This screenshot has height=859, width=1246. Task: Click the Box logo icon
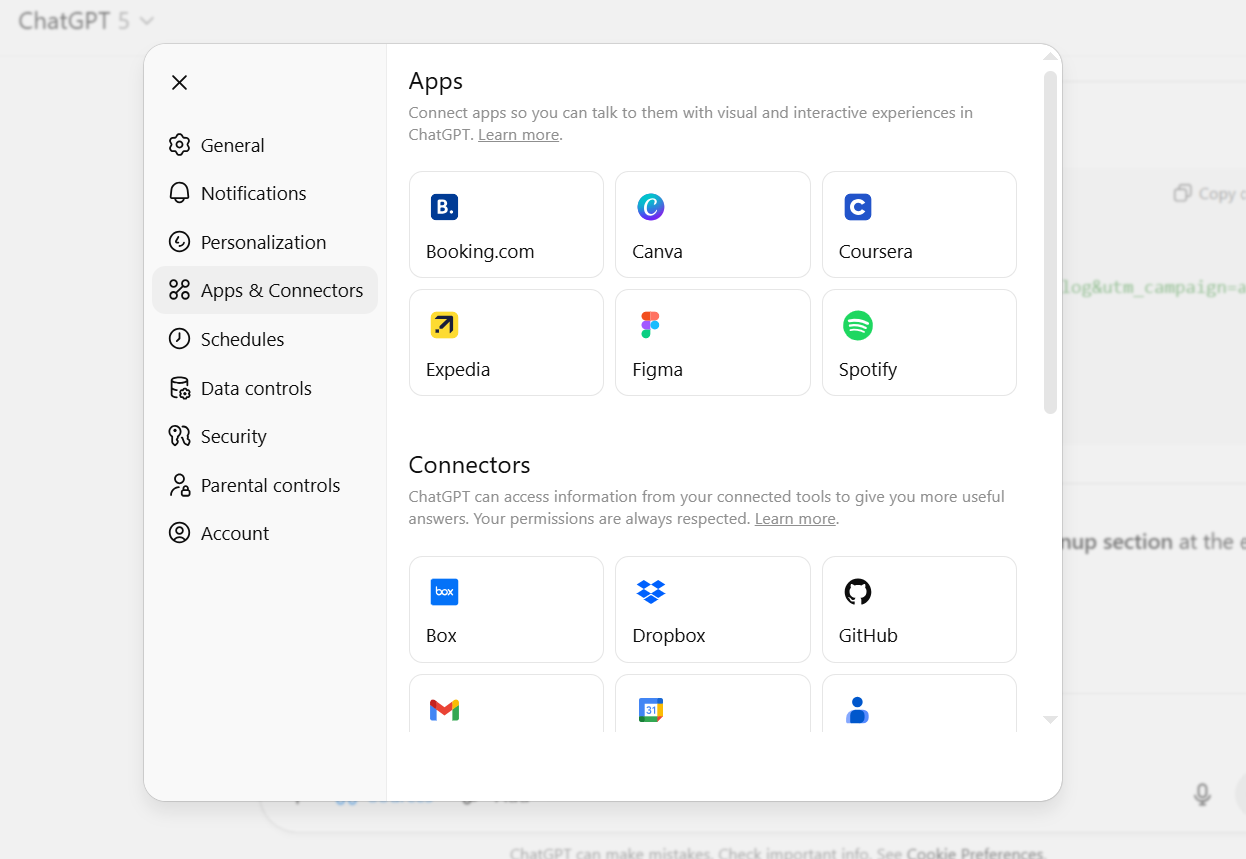click(x=444, y=592)
